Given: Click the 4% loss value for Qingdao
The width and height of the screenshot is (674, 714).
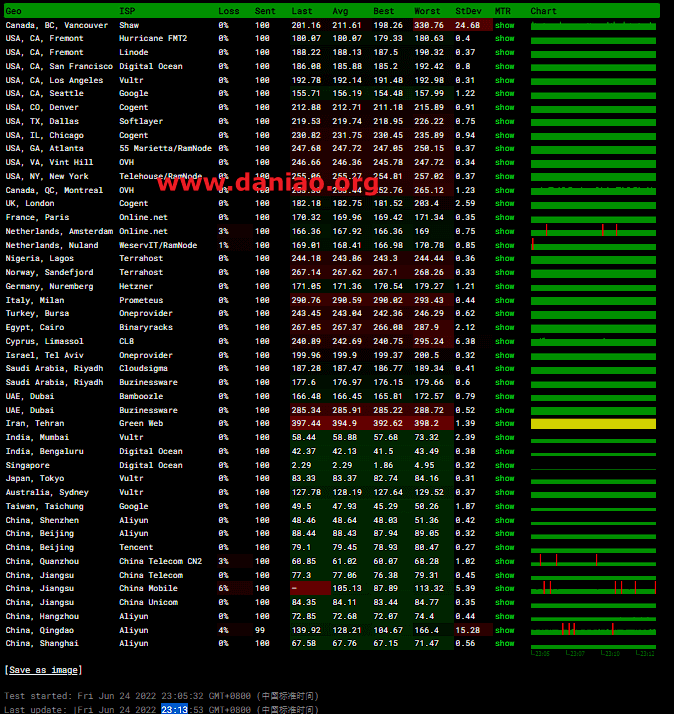Looking at the screenshot, I should point(223,630).
